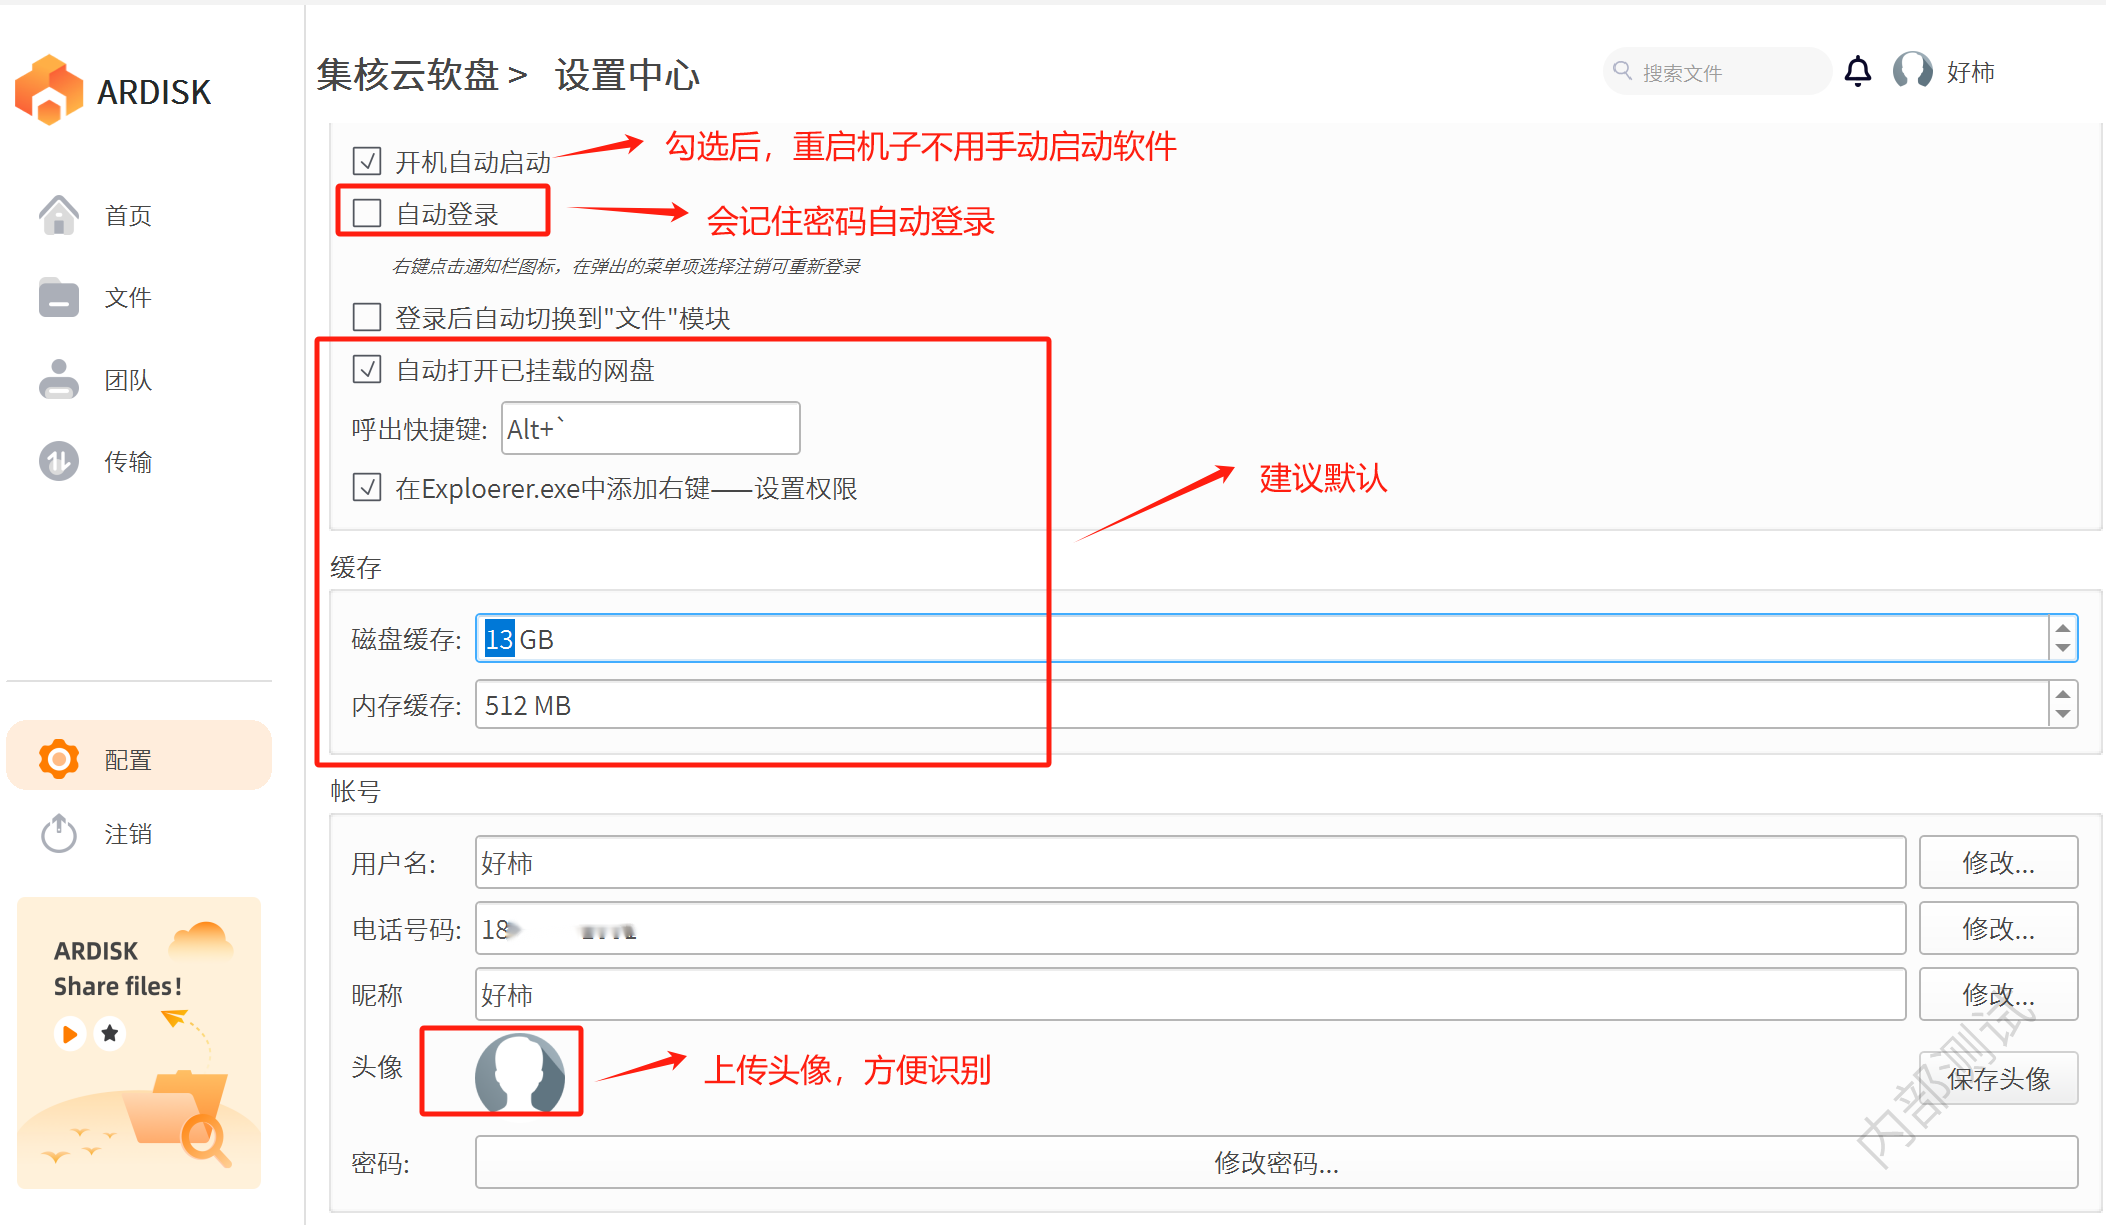Toggle 自动打开已挂载的网盘 checkbox

367,370
